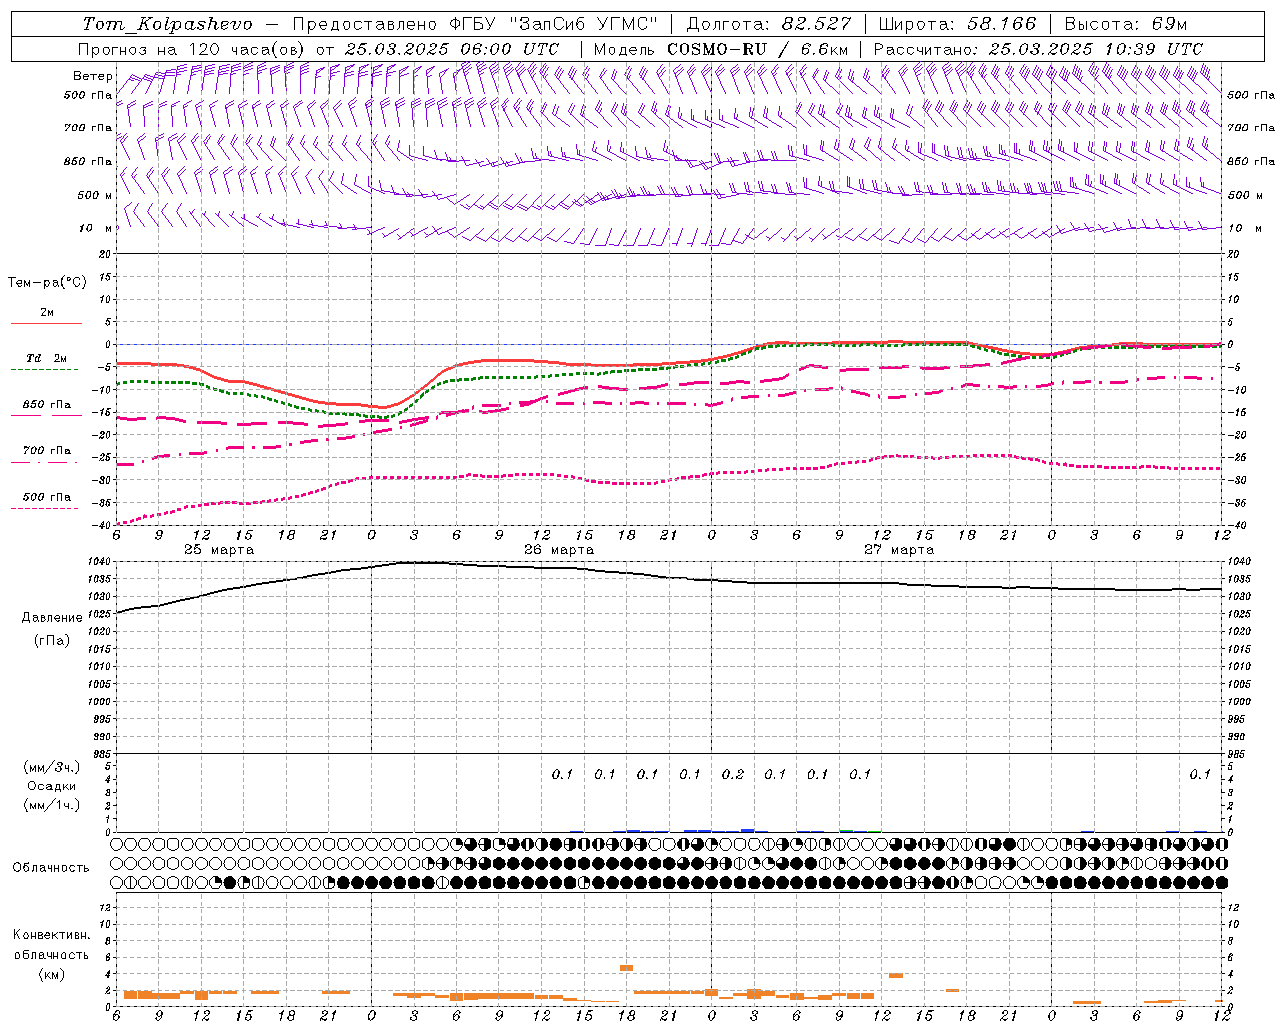Select the Тем-ра(°C) axis title

(47, 283)
